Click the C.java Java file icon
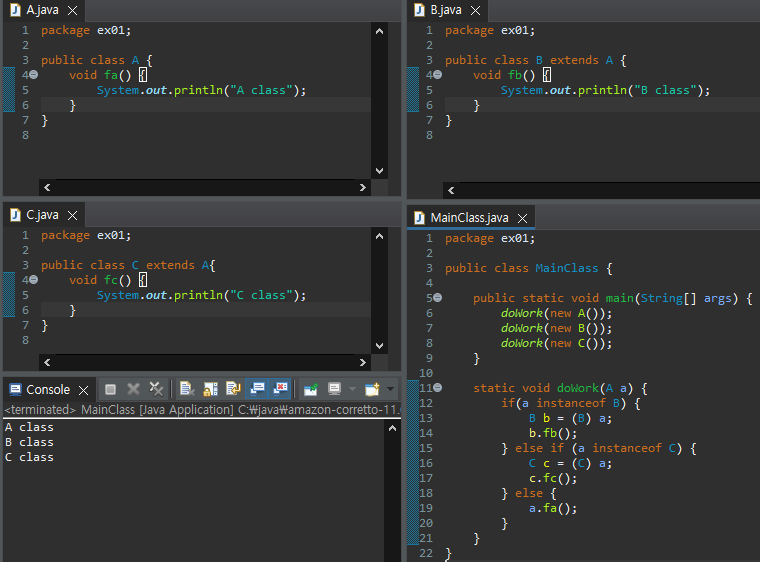The image size is (760, 562). 16,215
